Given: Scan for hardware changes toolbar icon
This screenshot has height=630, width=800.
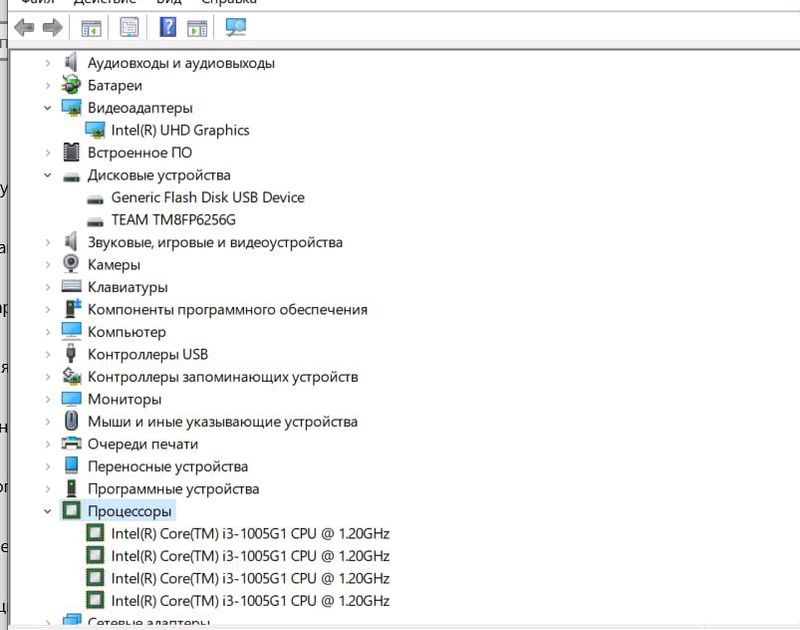Looking at the screenshot, I should click(236, 27).
